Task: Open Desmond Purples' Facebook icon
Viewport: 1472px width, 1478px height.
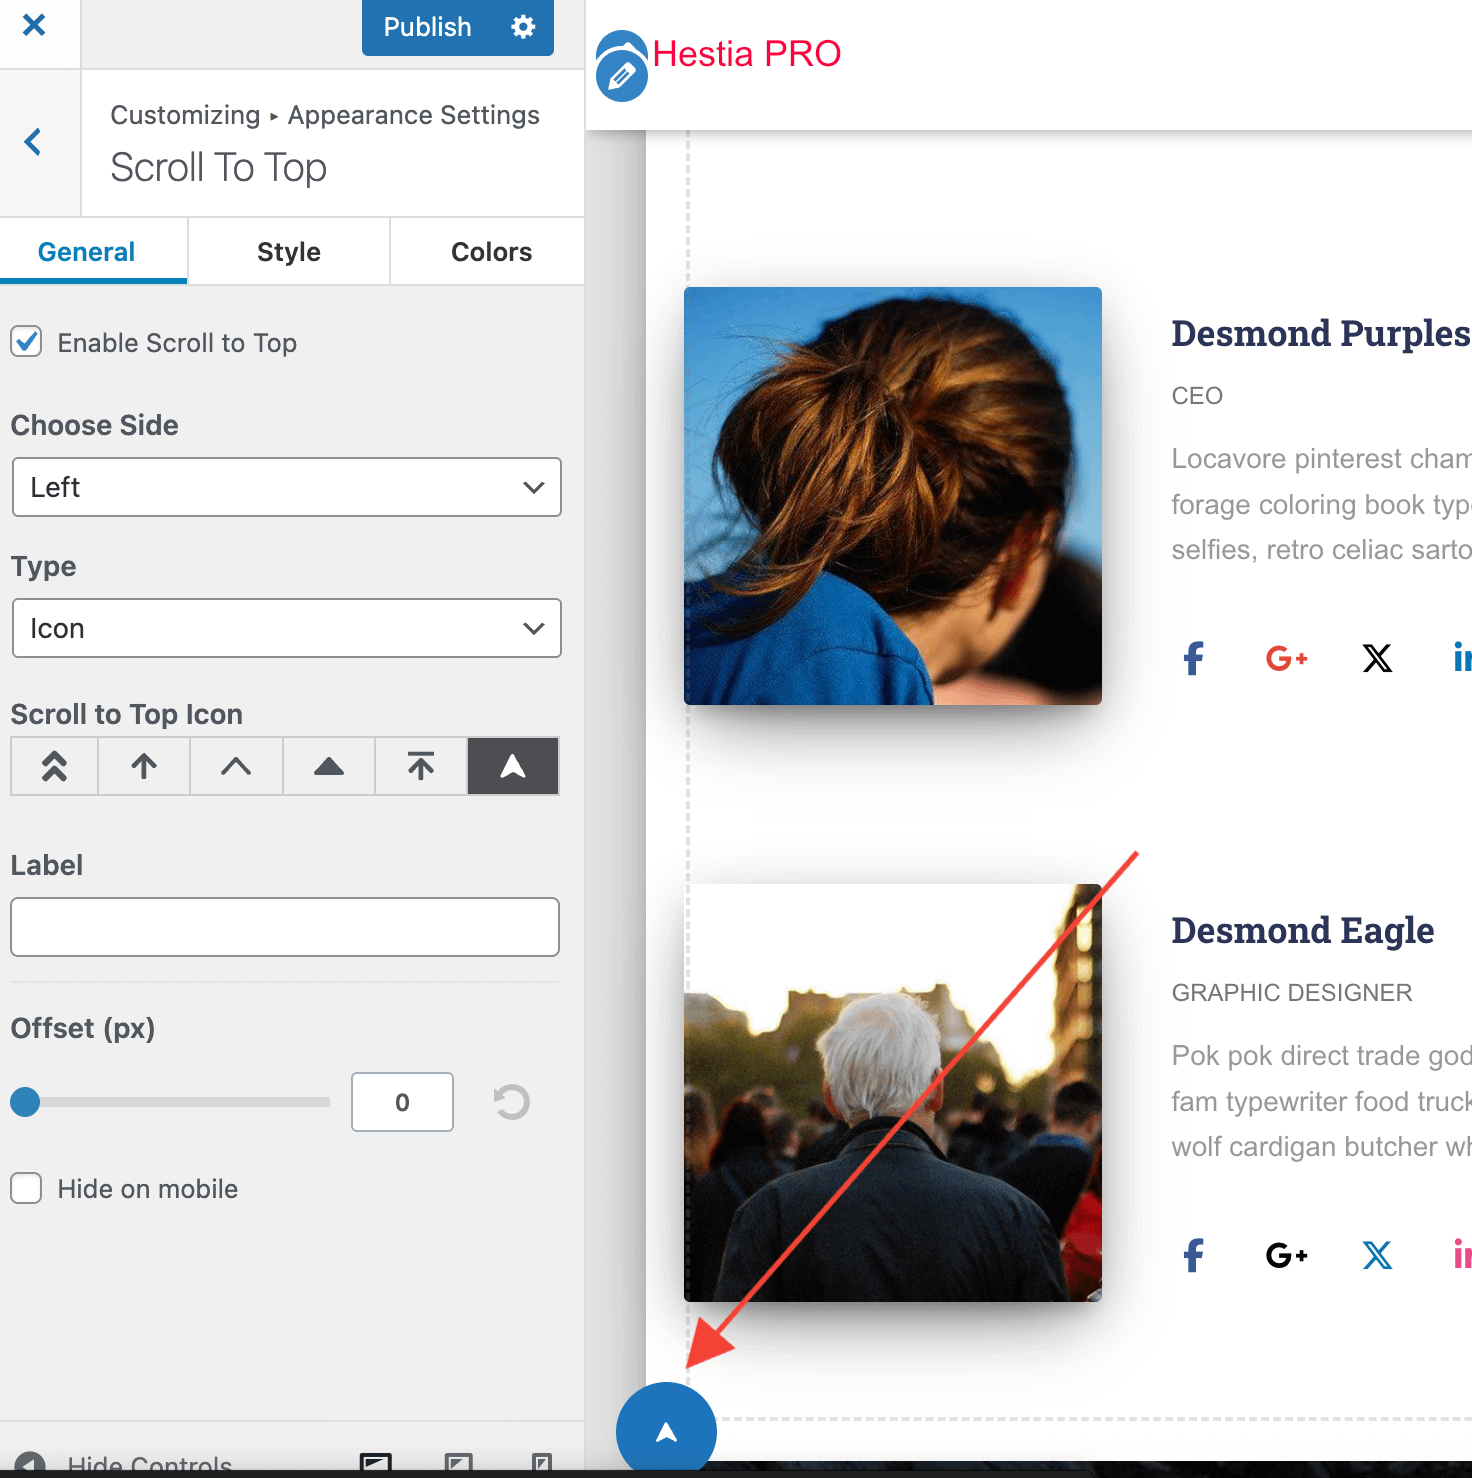Action: 1193,658
